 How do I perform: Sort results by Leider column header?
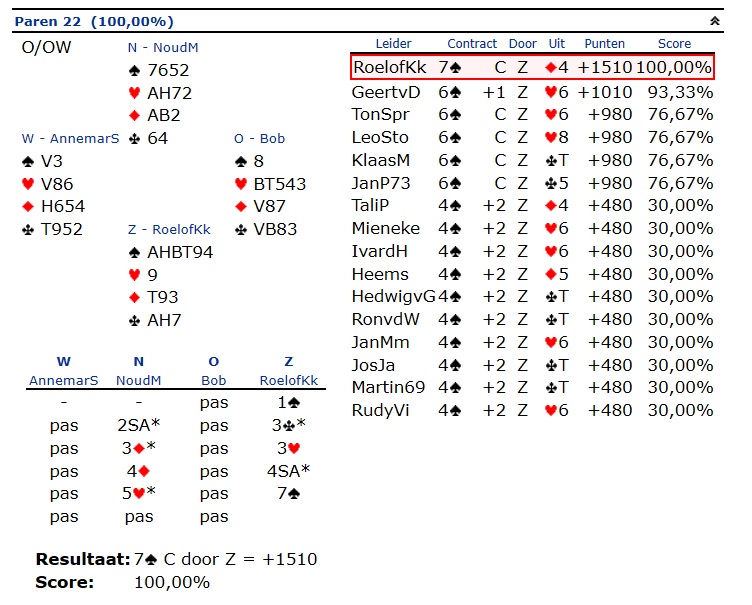tap(393, 44)
